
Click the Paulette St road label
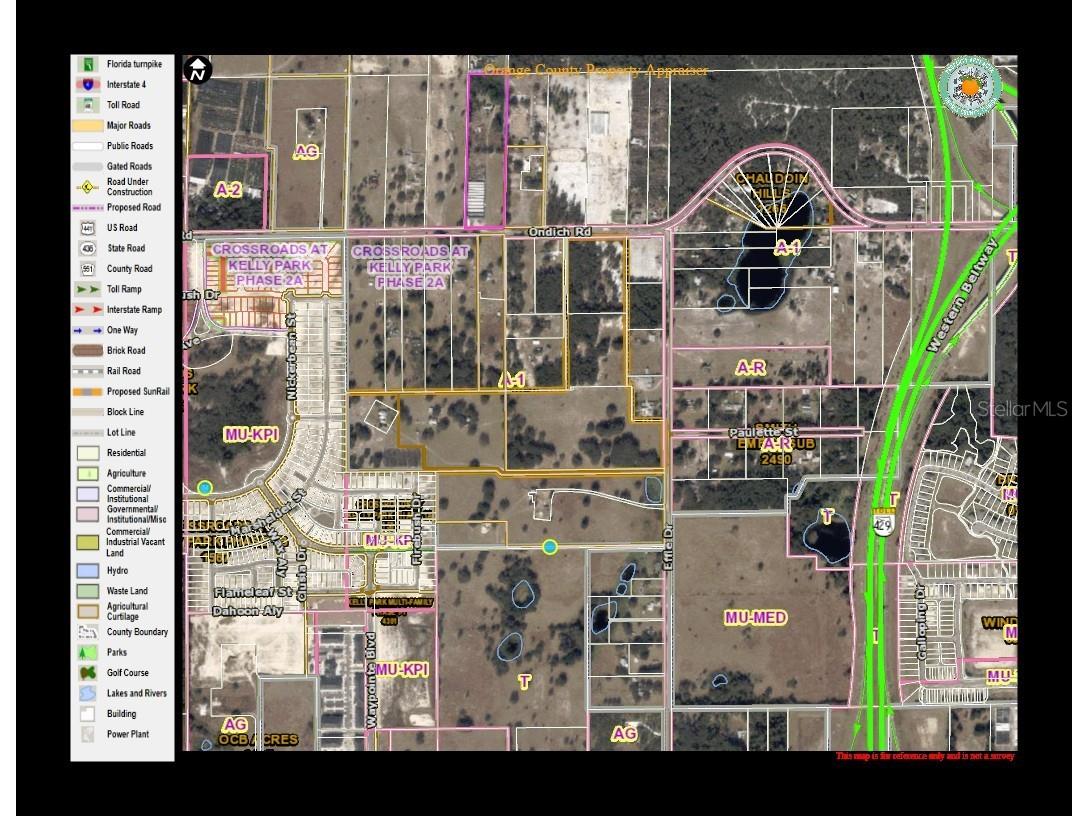[x=763, y=432]
